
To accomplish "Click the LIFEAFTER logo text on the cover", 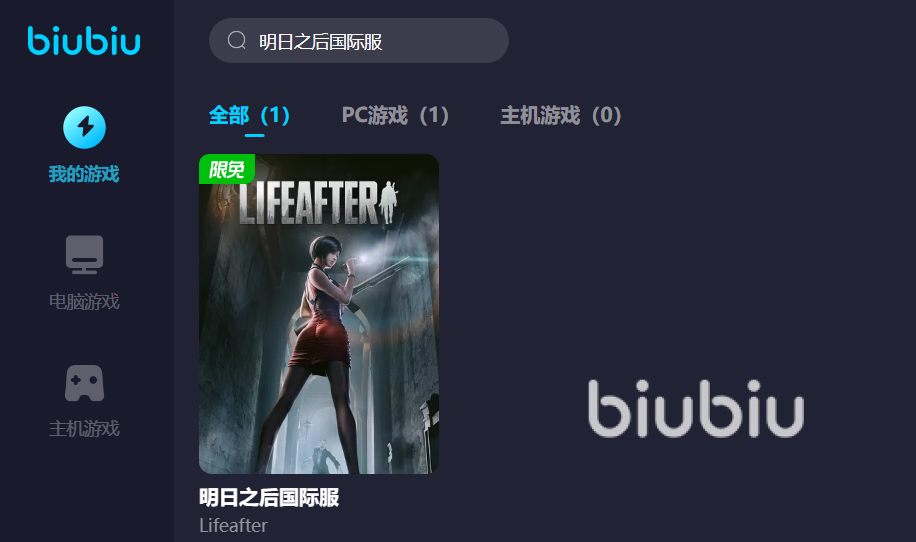I will point(308,203).
